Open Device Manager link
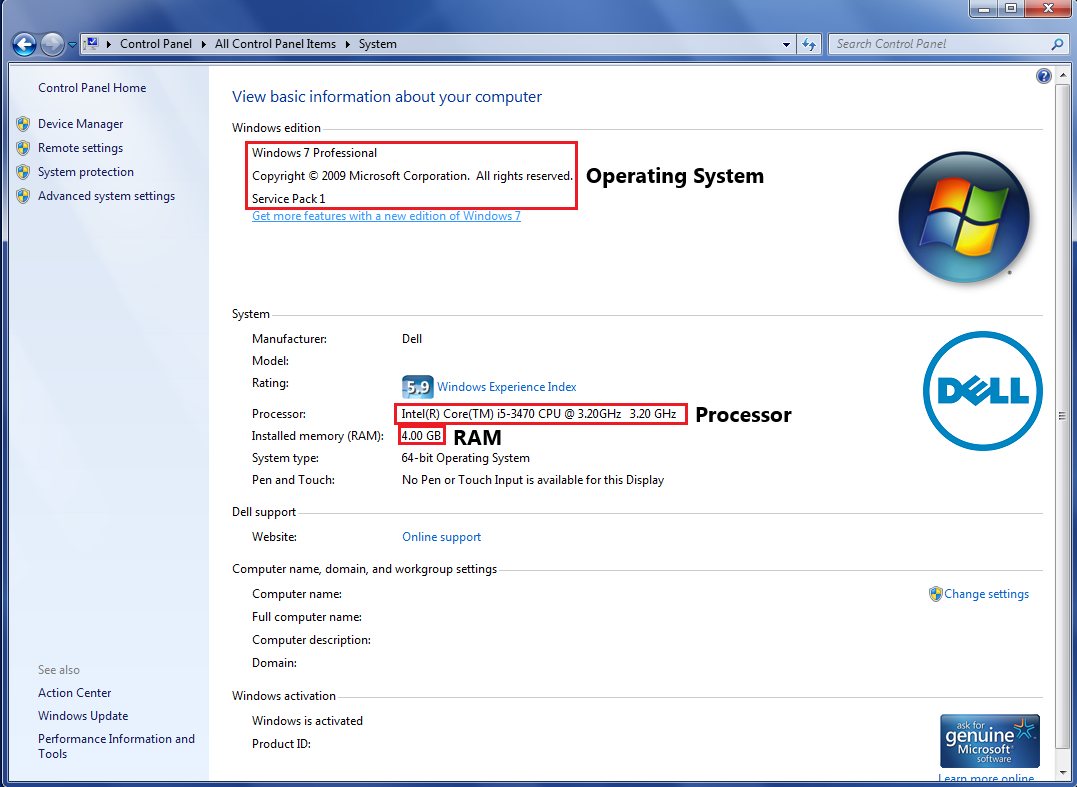Viewport: 1077px width, 787px height. 80,124
